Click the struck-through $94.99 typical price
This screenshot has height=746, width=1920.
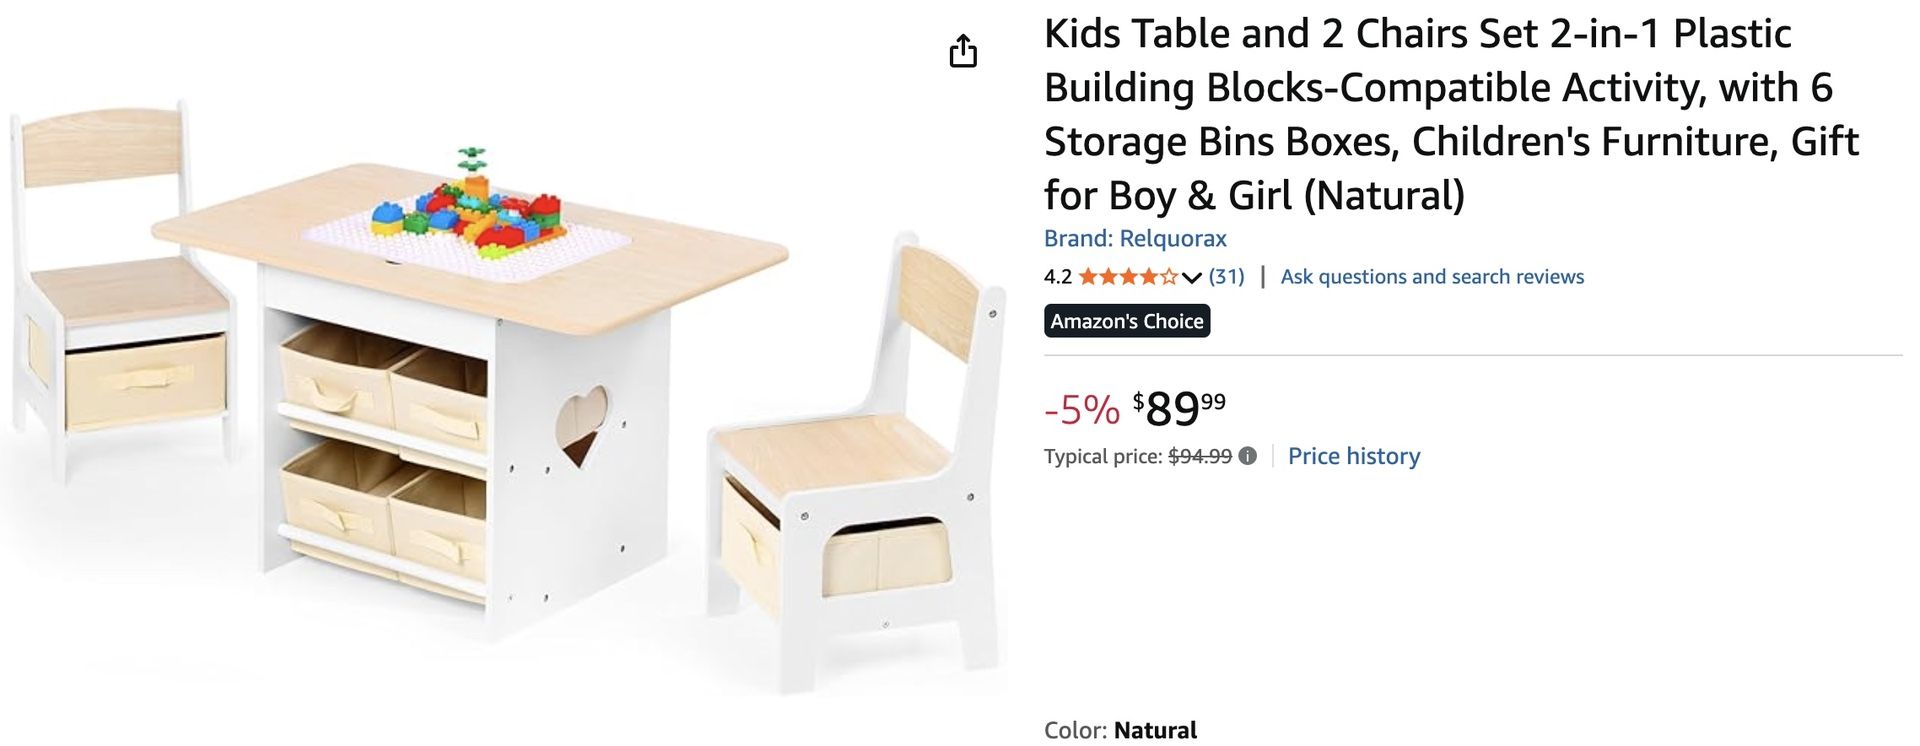(x=1200, y=457)
